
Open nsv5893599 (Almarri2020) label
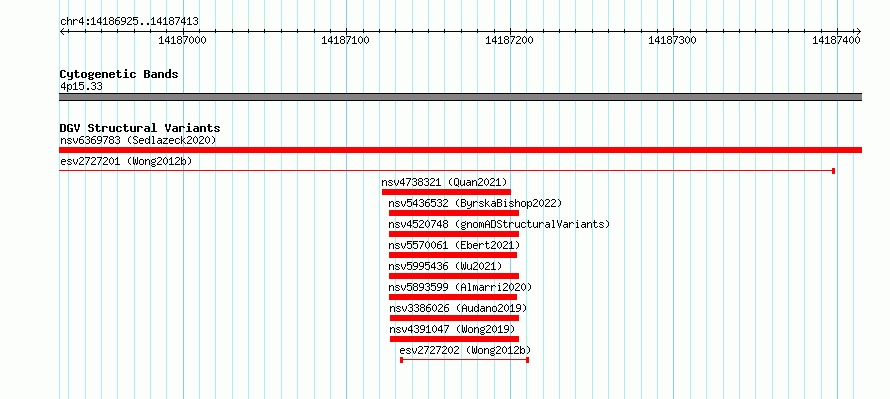click(461, 287)
